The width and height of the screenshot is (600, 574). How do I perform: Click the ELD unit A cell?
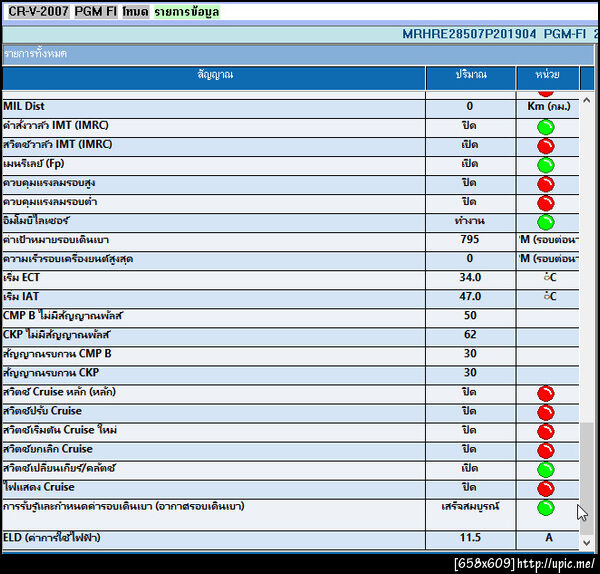click(549, 538)
